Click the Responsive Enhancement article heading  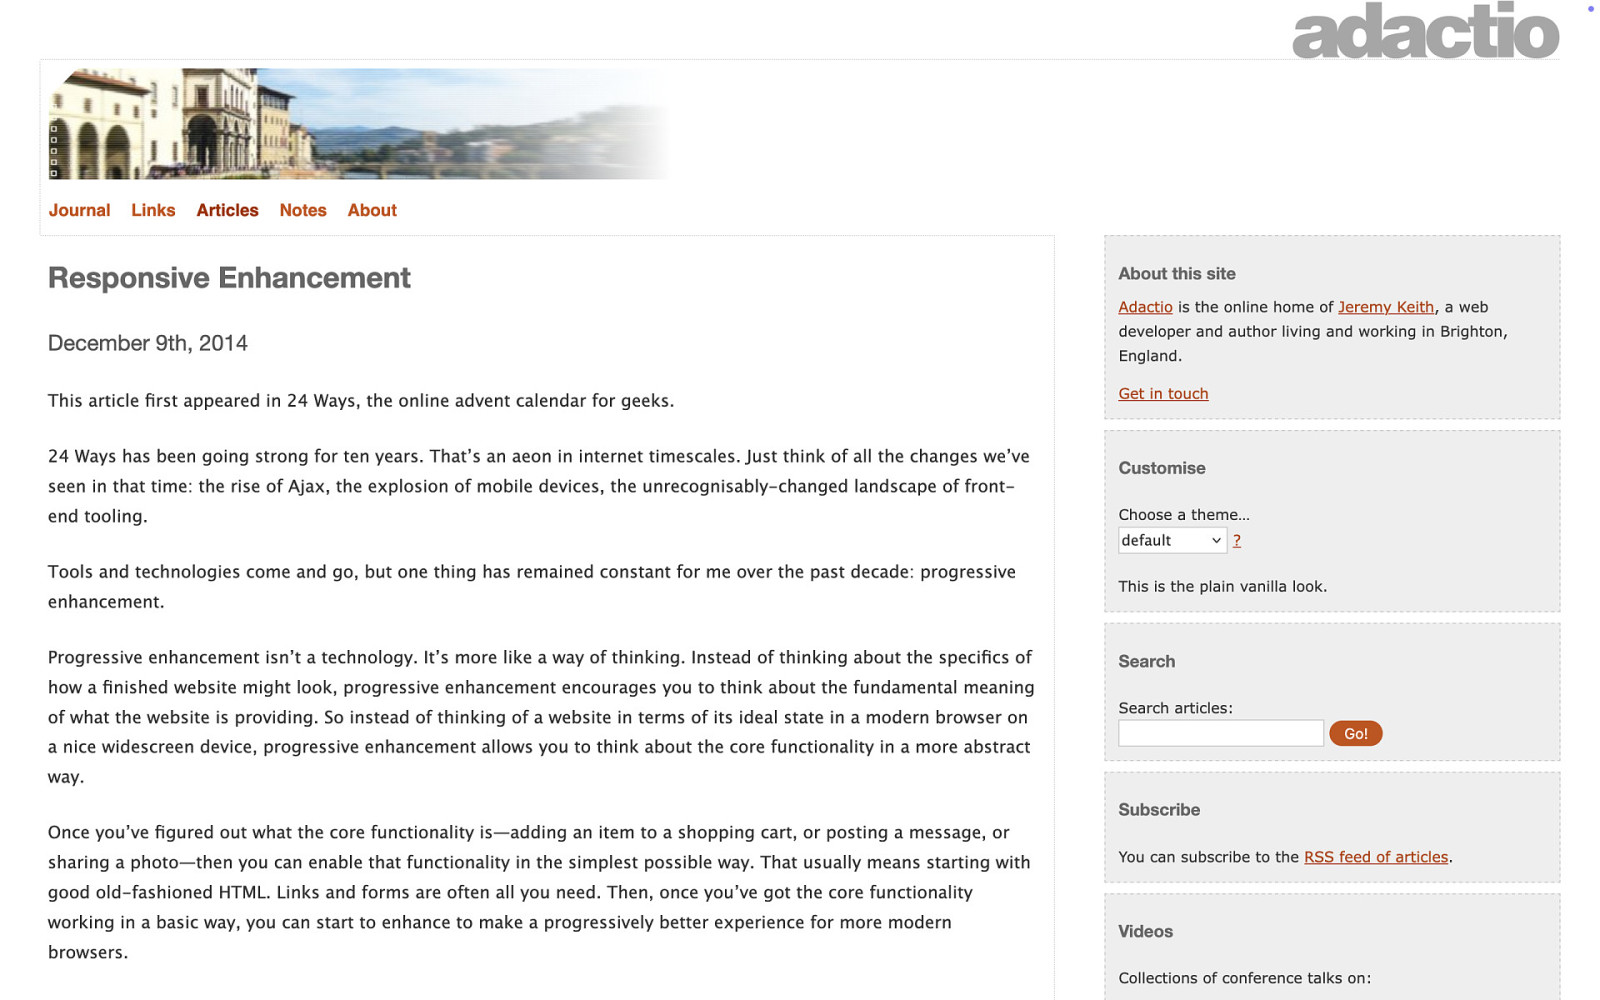229,278
